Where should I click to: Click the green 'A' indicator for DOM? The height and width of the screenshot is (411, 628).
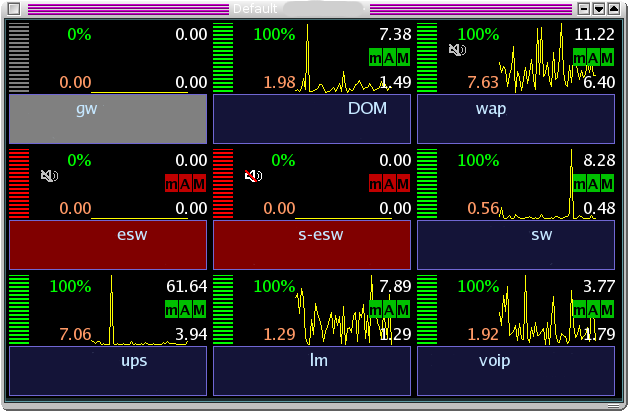[x=389, y=58]
